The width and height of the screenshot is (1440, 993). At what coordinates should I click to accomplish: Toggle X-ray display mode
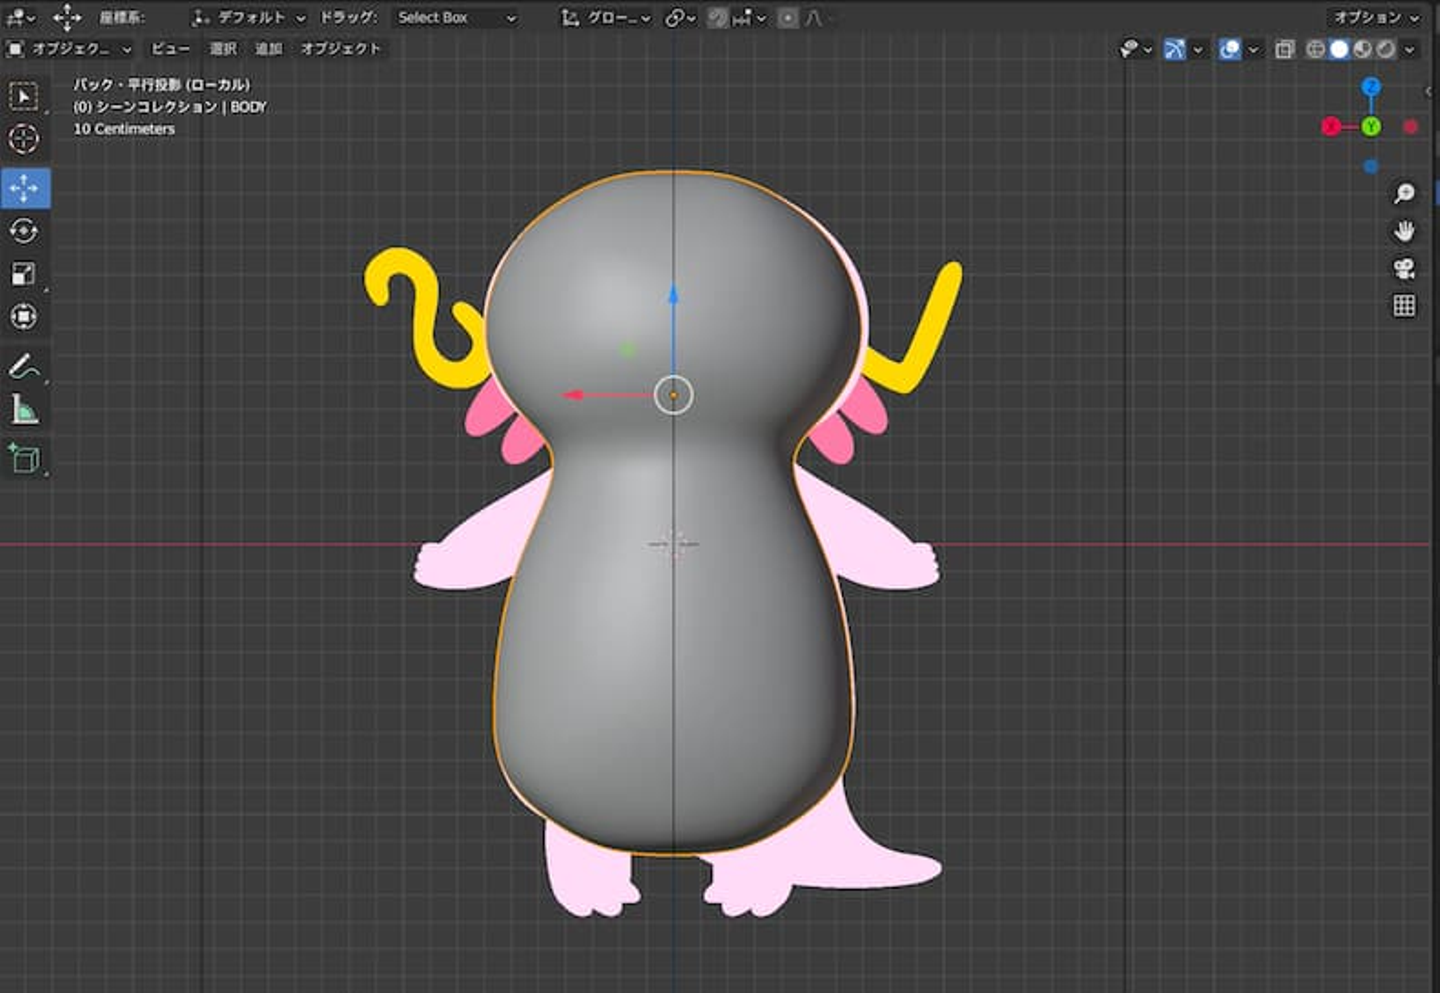coord(1285,49)
